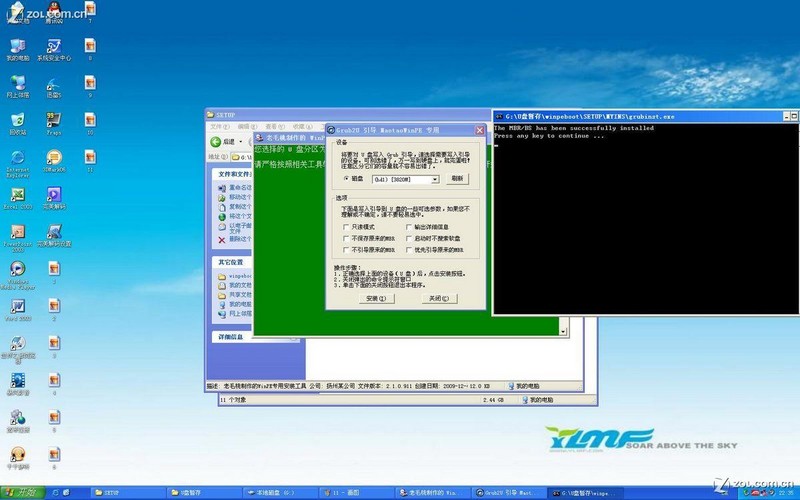Click the 移动这个 move file task link

coord(240,197)
